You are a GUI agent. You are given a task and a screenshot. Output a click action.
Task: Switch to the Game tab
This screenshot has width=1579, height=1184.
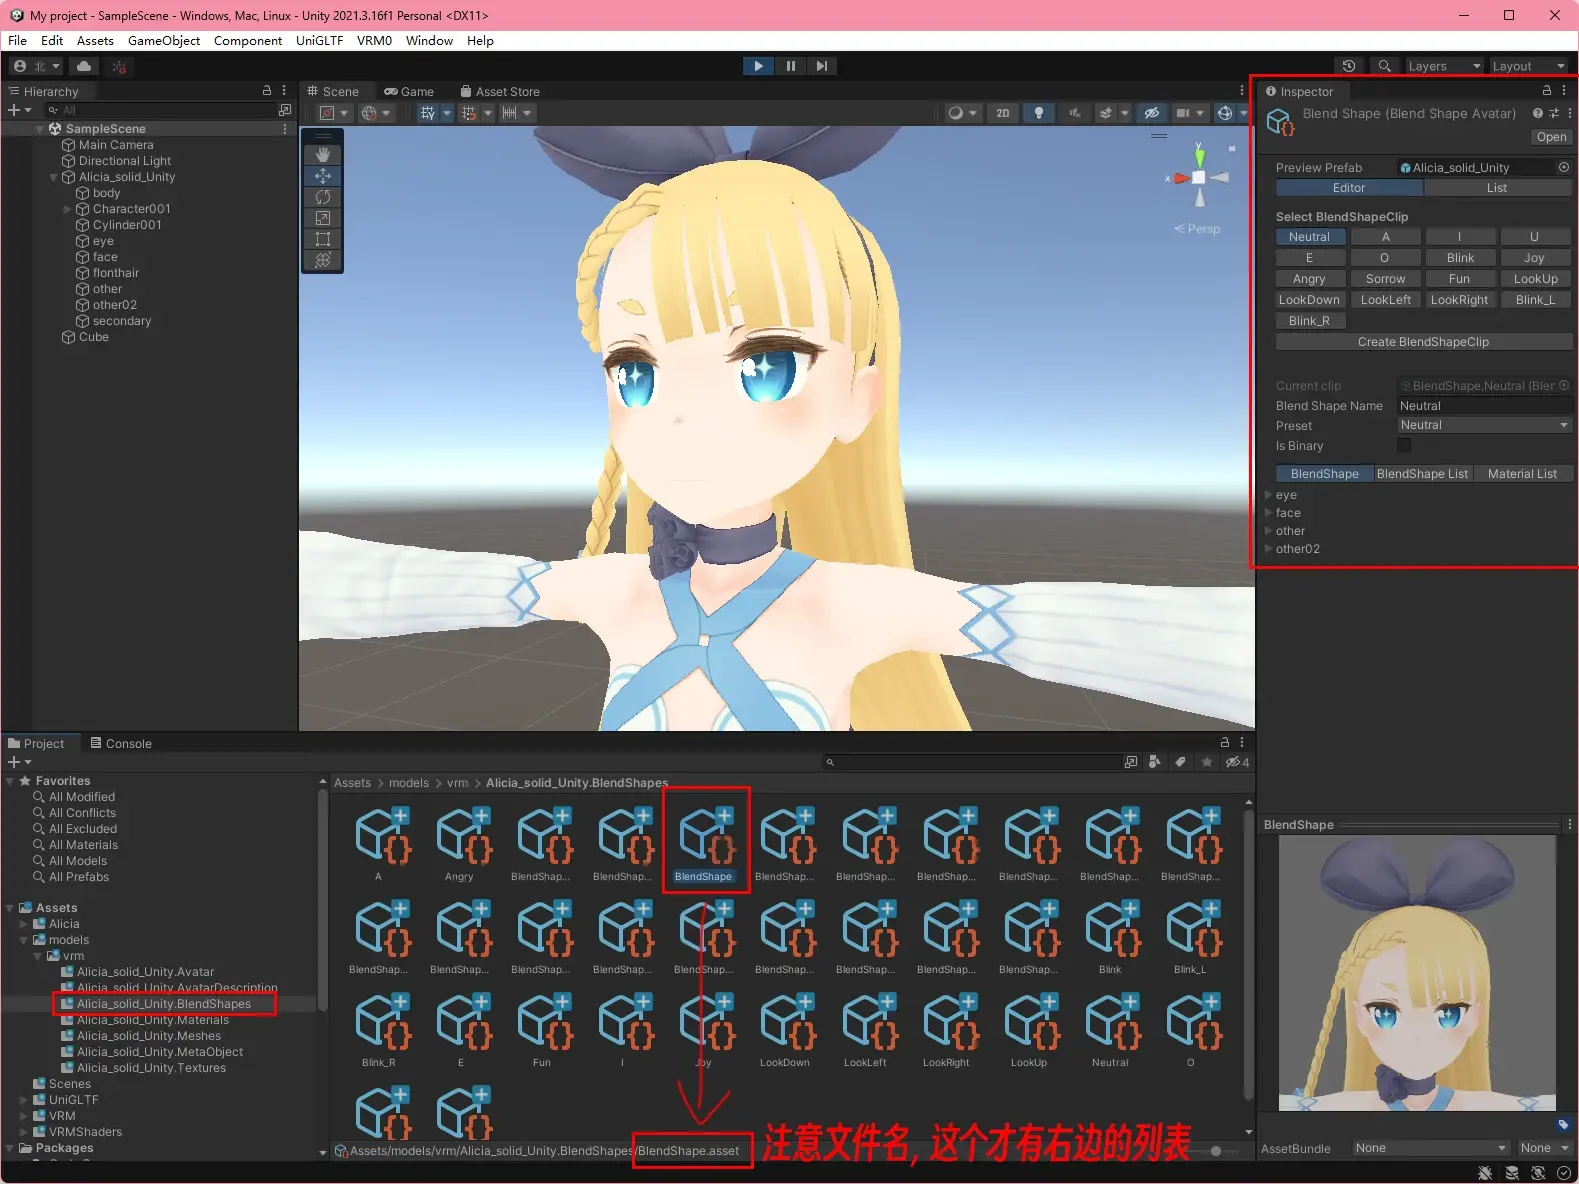[408, 91]
